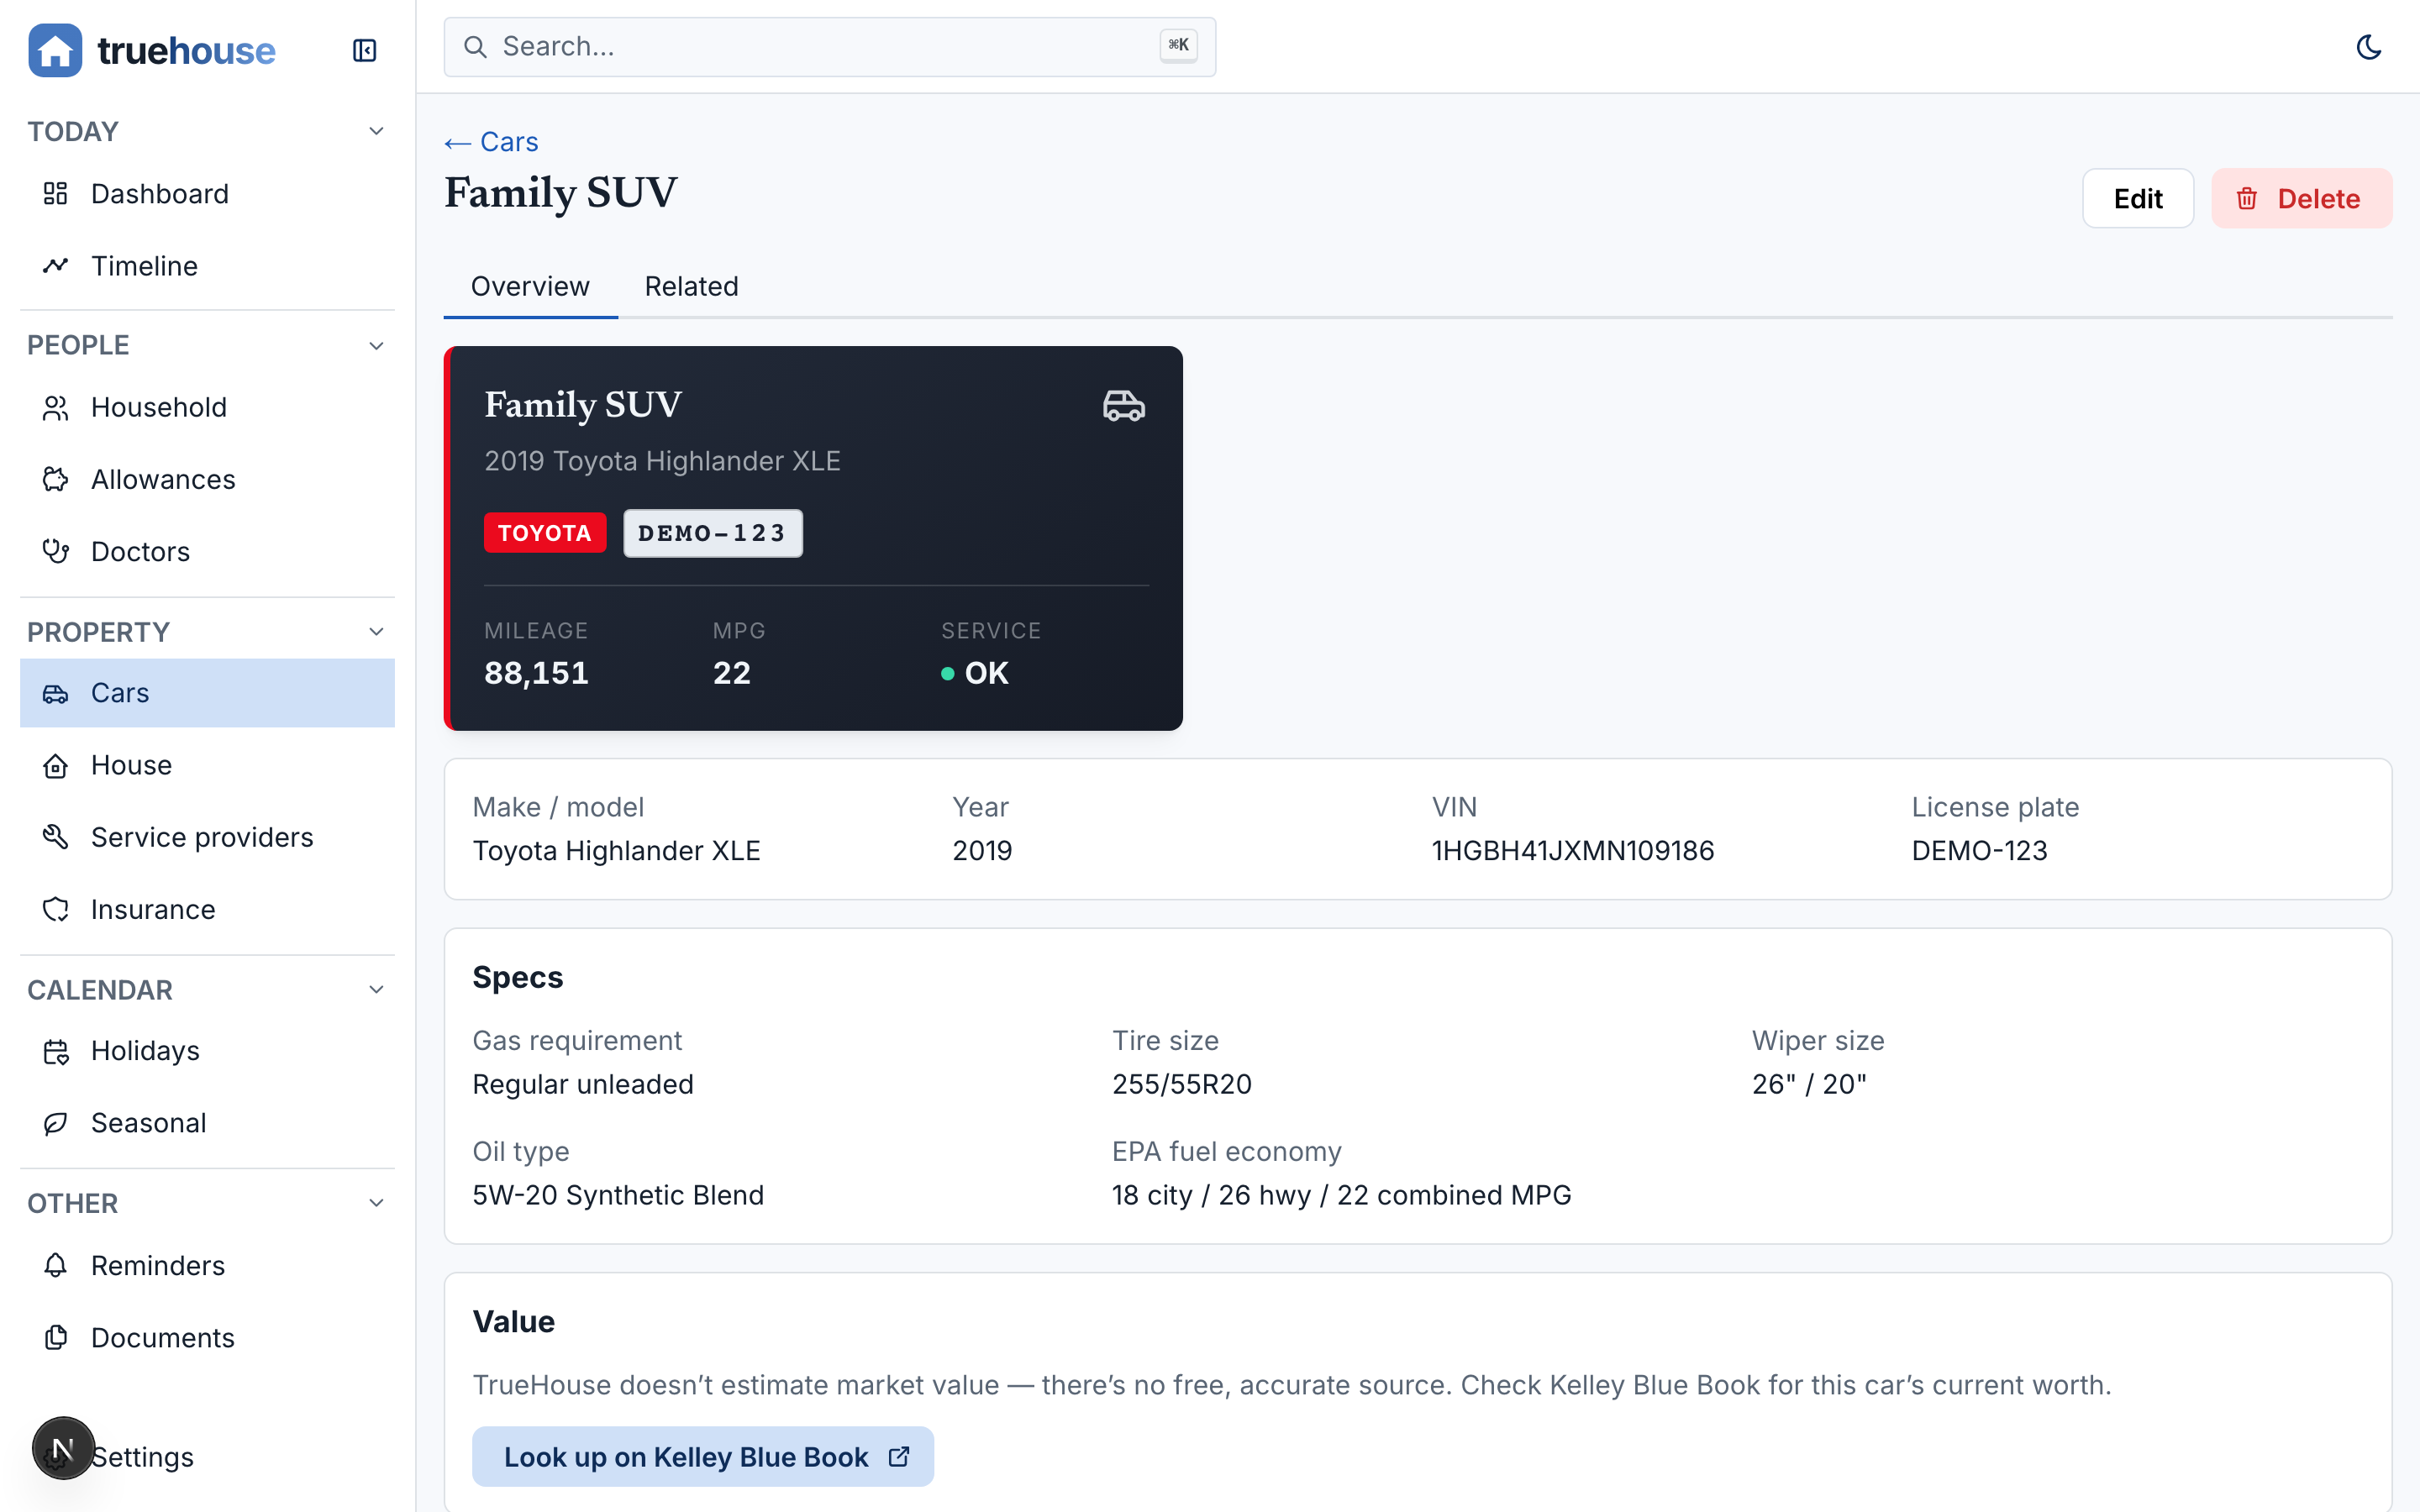Click the Household people icon
The width and height of the screenshot is (2420, 1512).
pyautogui.click(x=56, y=407)
